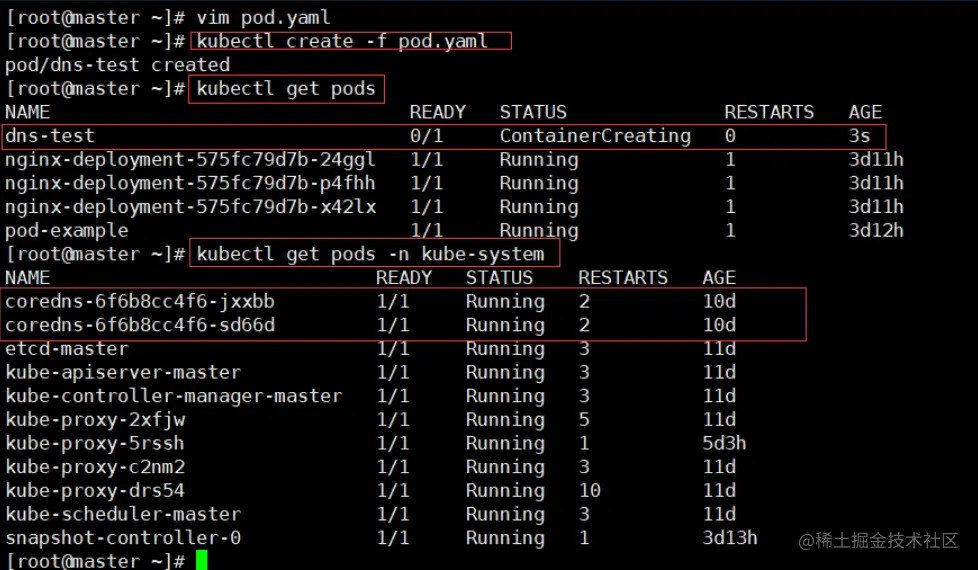The height and width of the screenshot is (570, 978).
Task: Click the ContainerCreating status text
Action: (595, 136)
